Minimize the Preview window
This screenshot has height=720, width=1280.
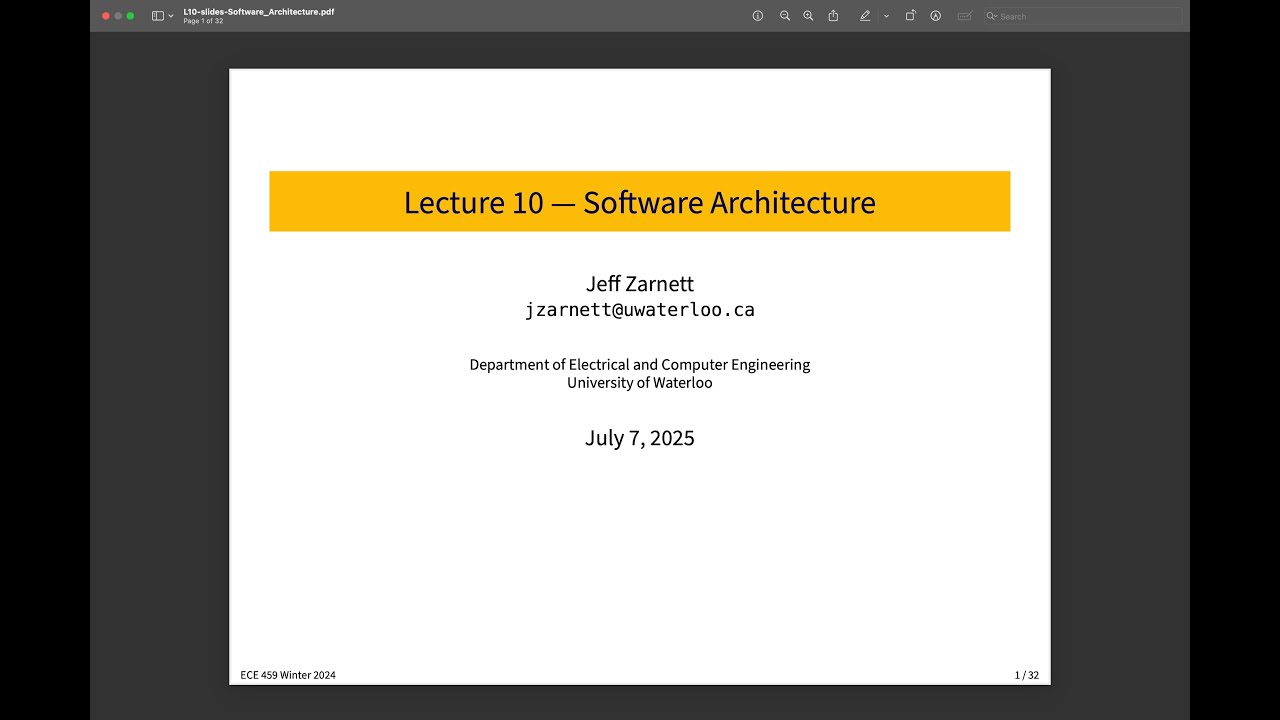pyautogui.click(x=118, y=16)
